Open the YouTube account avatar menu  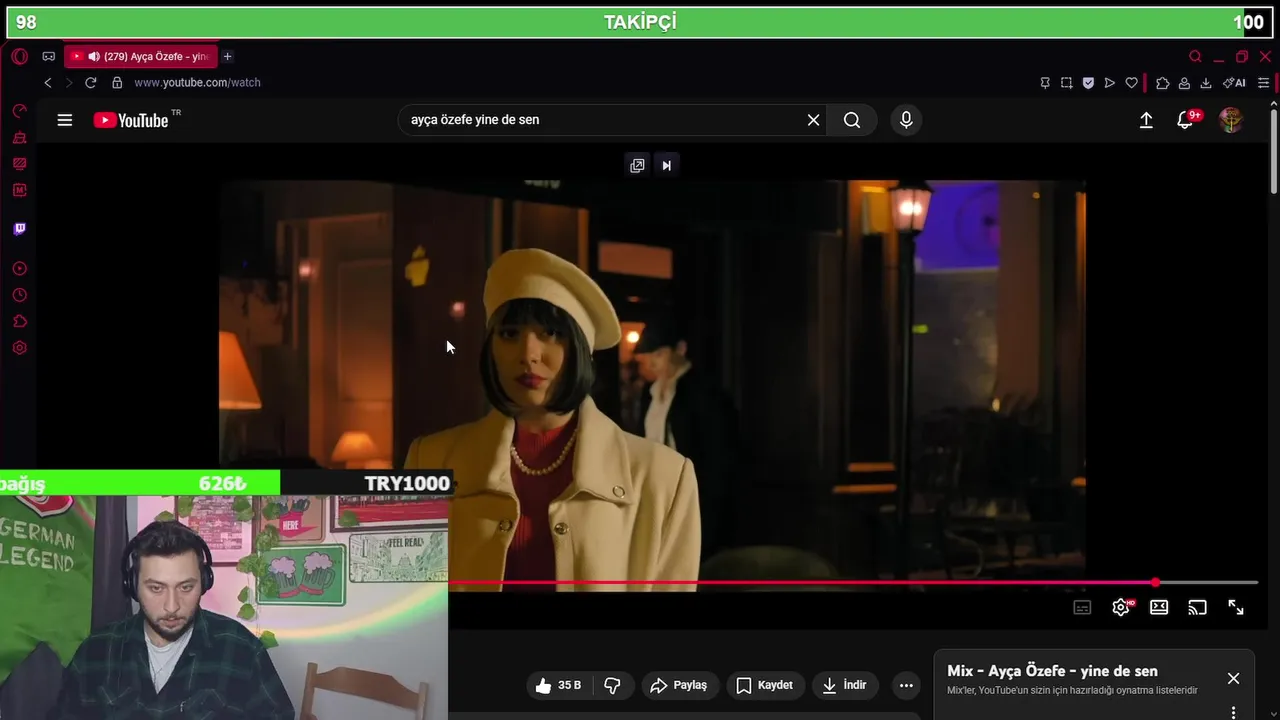pyautogui.click(x=1231, y=120)
